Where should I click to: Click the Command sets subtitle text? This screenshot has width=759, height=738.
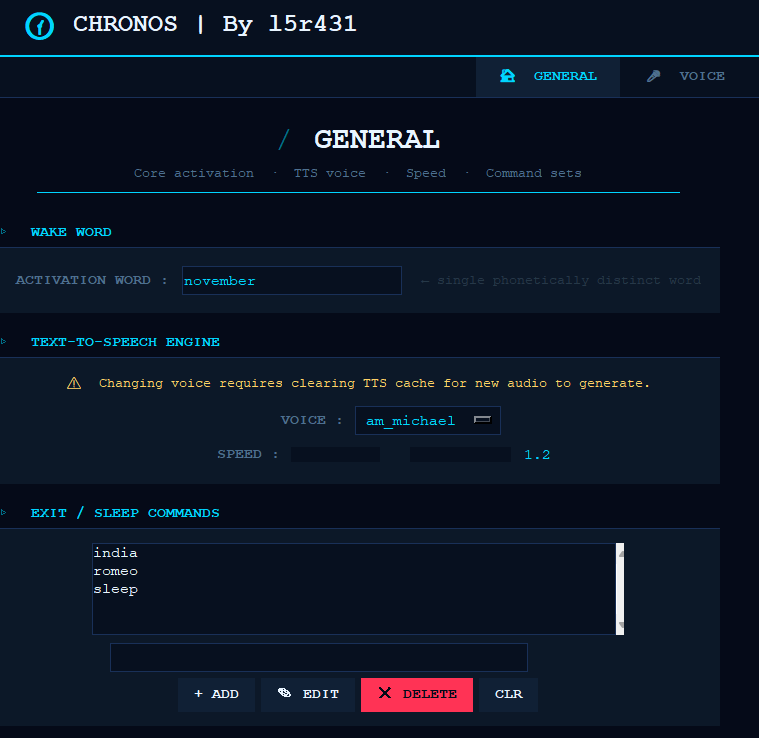pos(533,173)
